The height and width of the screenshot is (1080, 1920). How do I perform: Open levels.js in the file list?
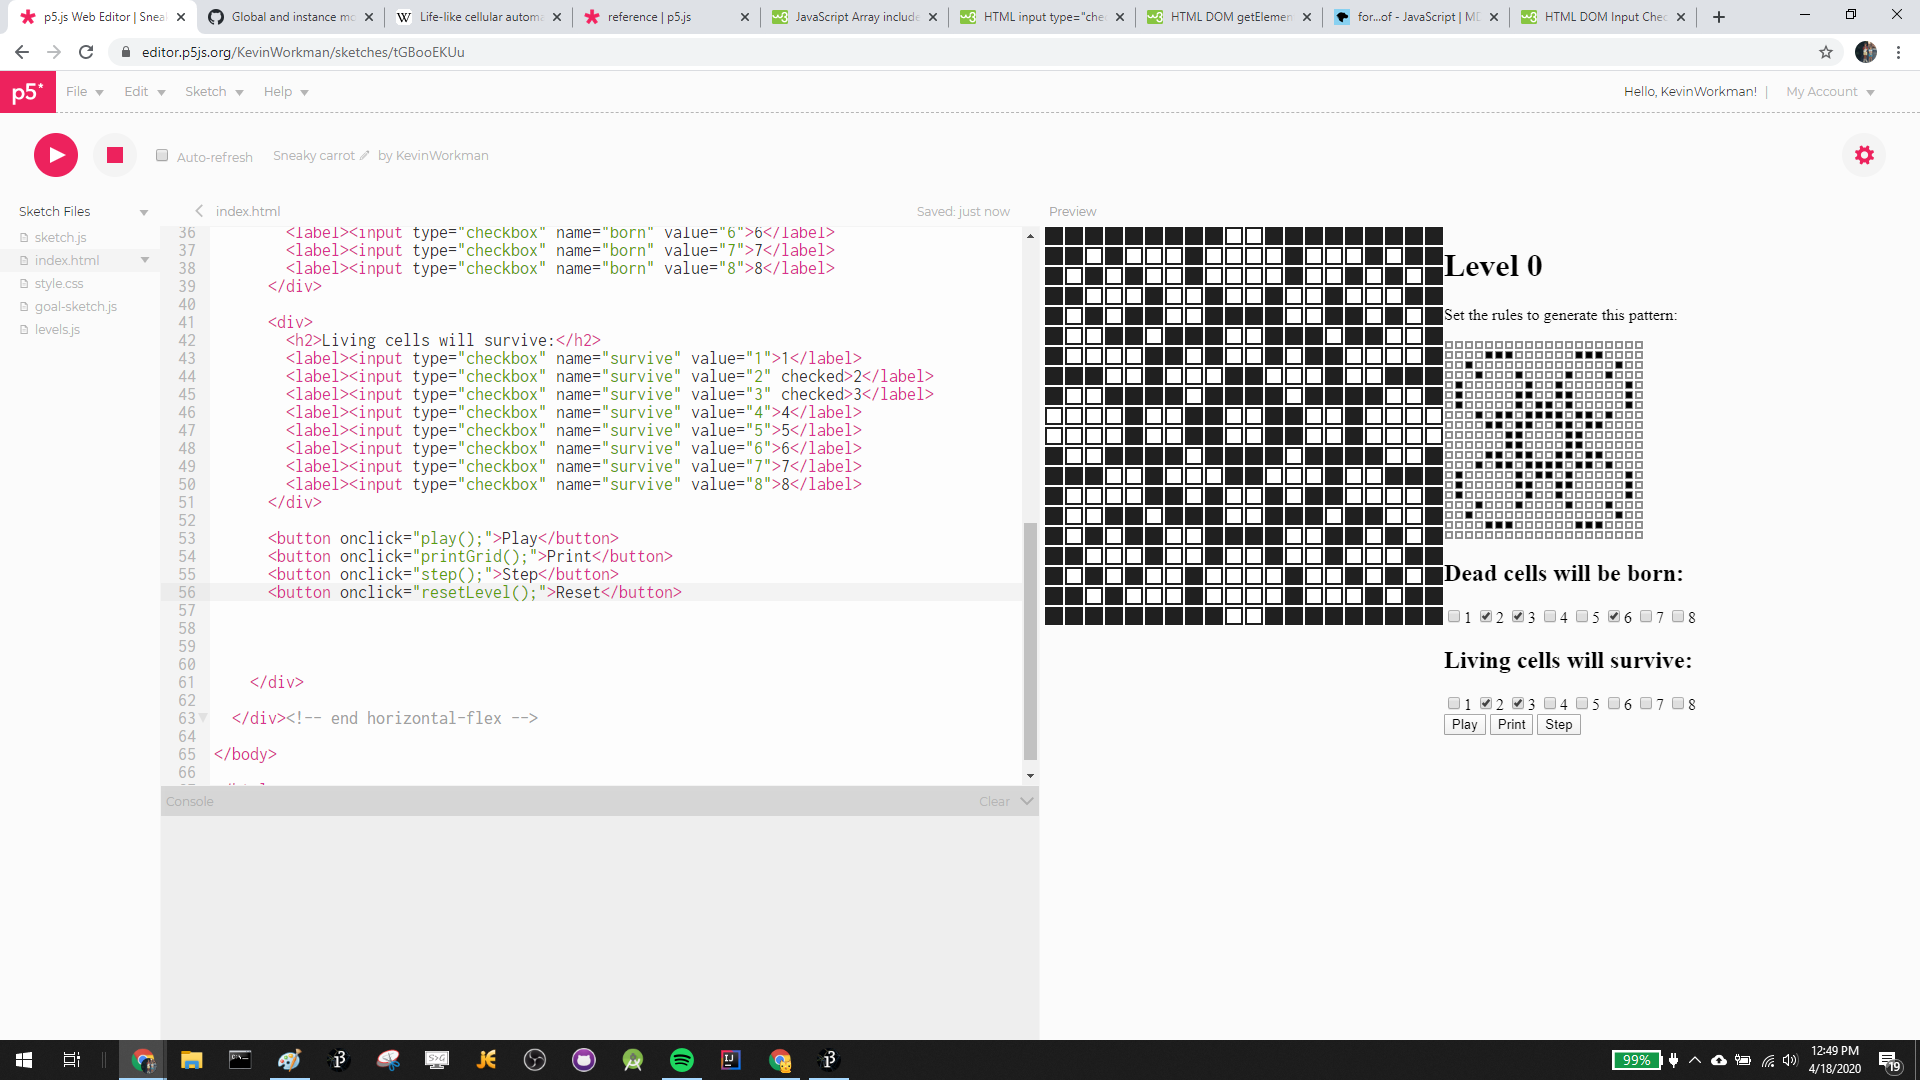tap(57, 329)
